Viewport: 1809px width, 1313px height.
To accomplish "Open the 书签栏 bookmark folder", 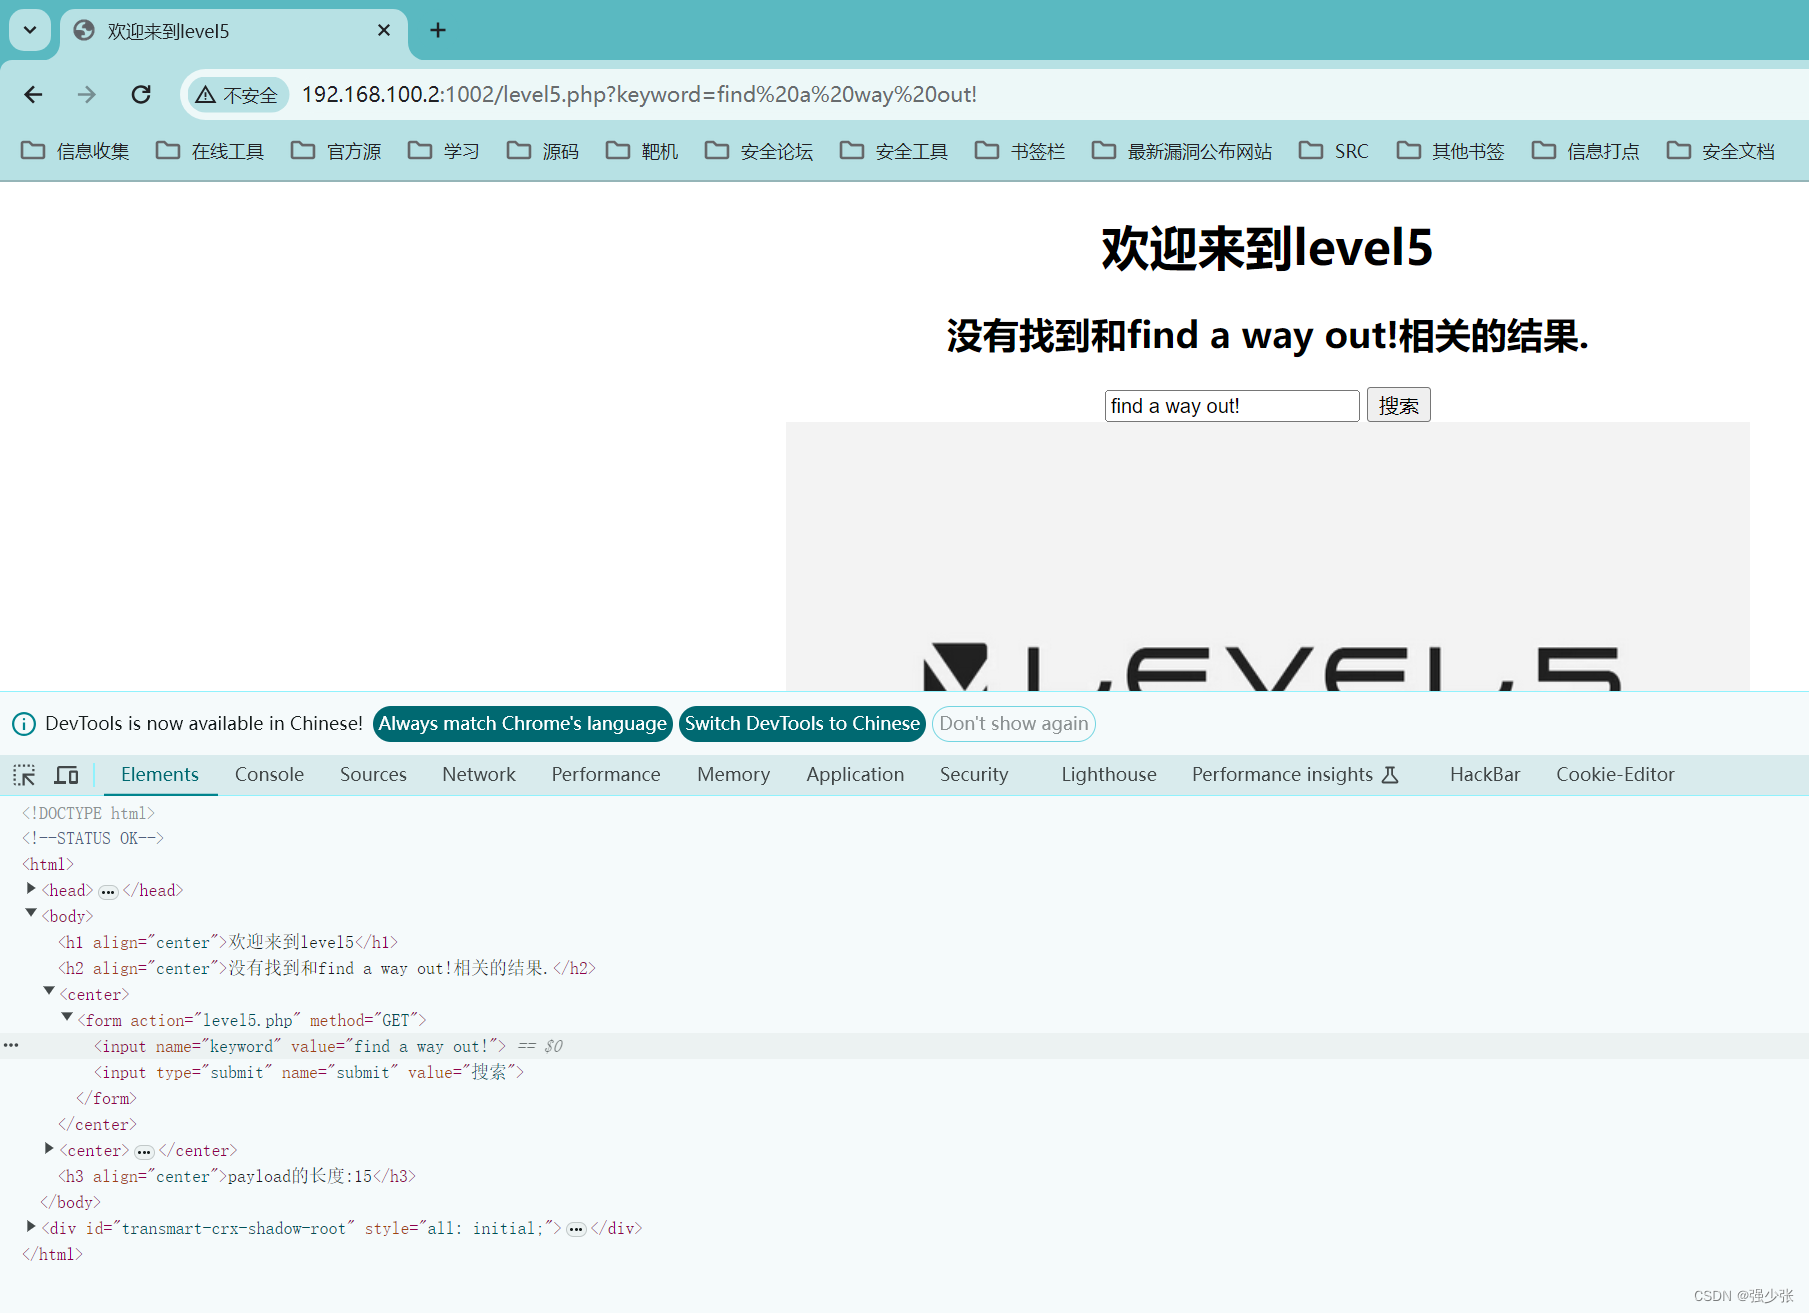I will click(1020, 151).
